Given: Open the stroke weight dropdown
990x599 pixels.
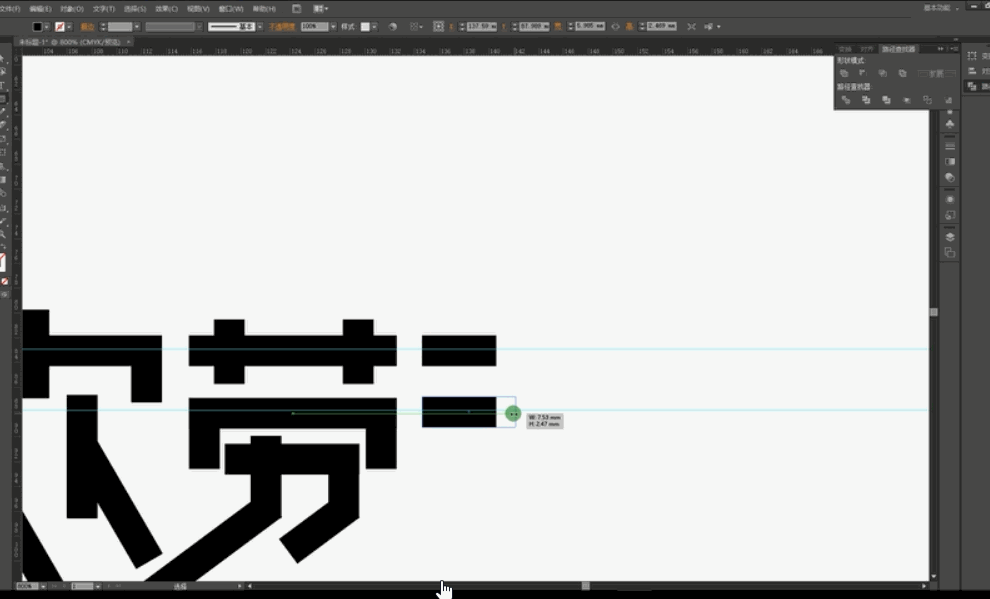Looking at the screenshot, I should [136, 27].
